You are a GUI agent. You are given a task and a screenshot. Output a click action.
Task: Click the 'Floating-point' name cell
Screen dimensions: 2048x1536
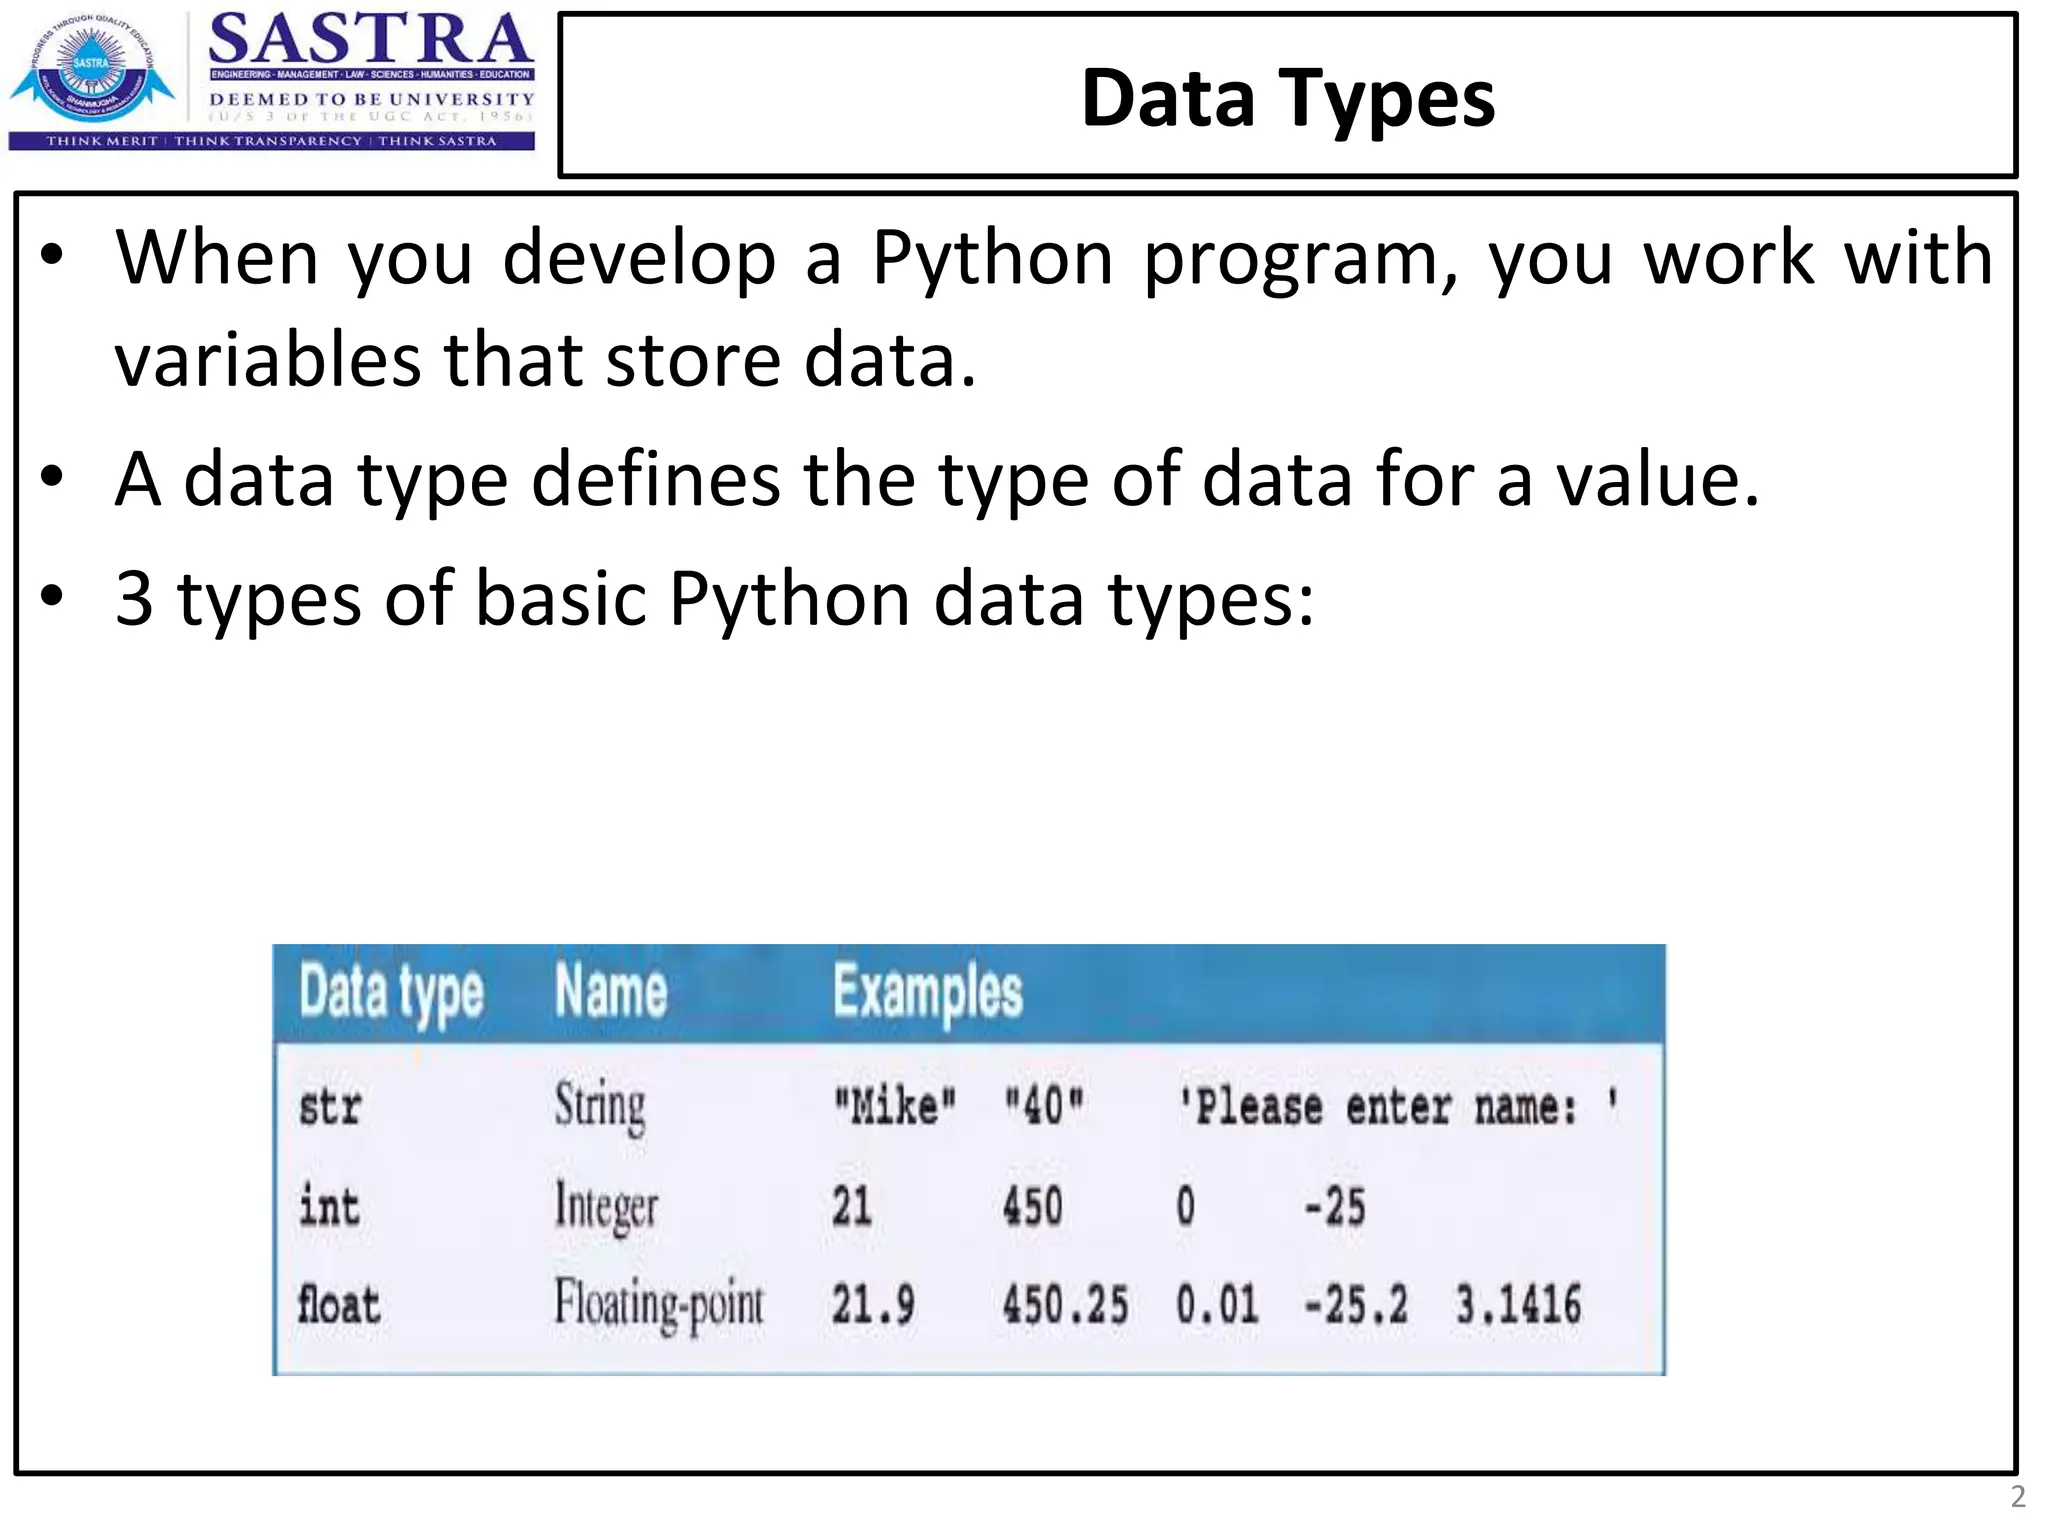coord(659,1305)
